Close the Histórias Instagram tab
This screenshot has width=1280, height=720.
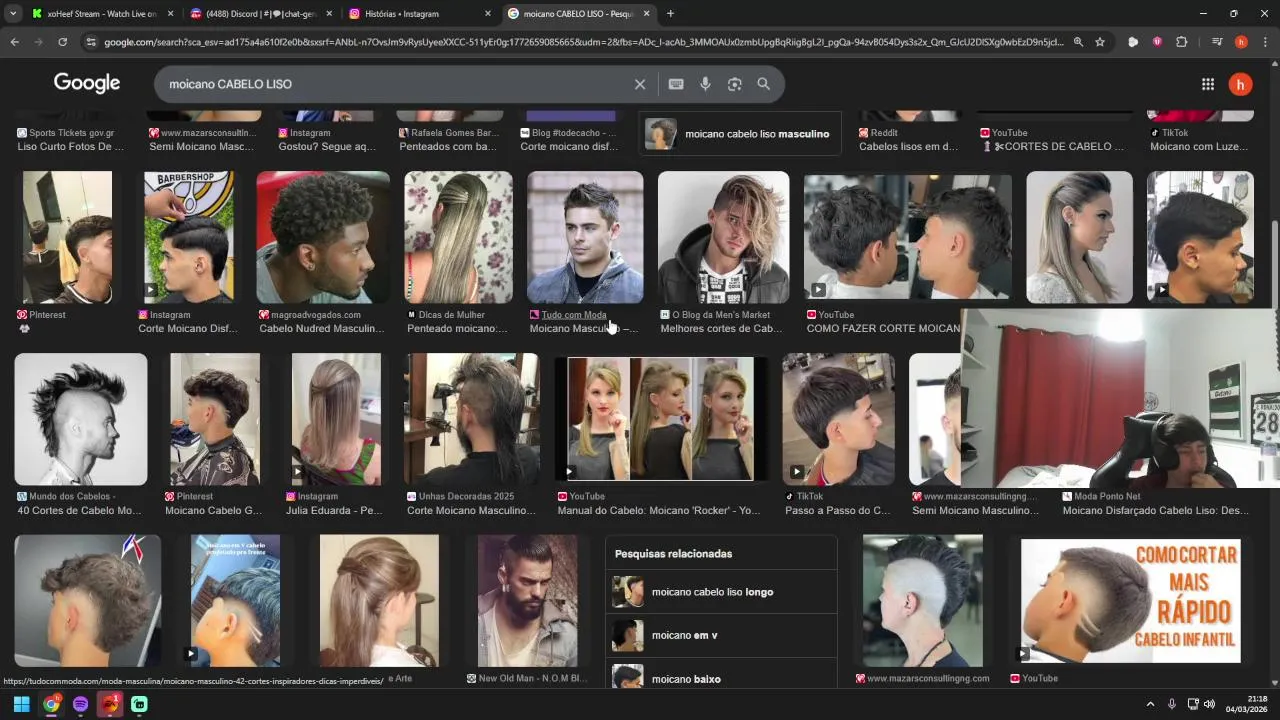(x=488, y=14)
